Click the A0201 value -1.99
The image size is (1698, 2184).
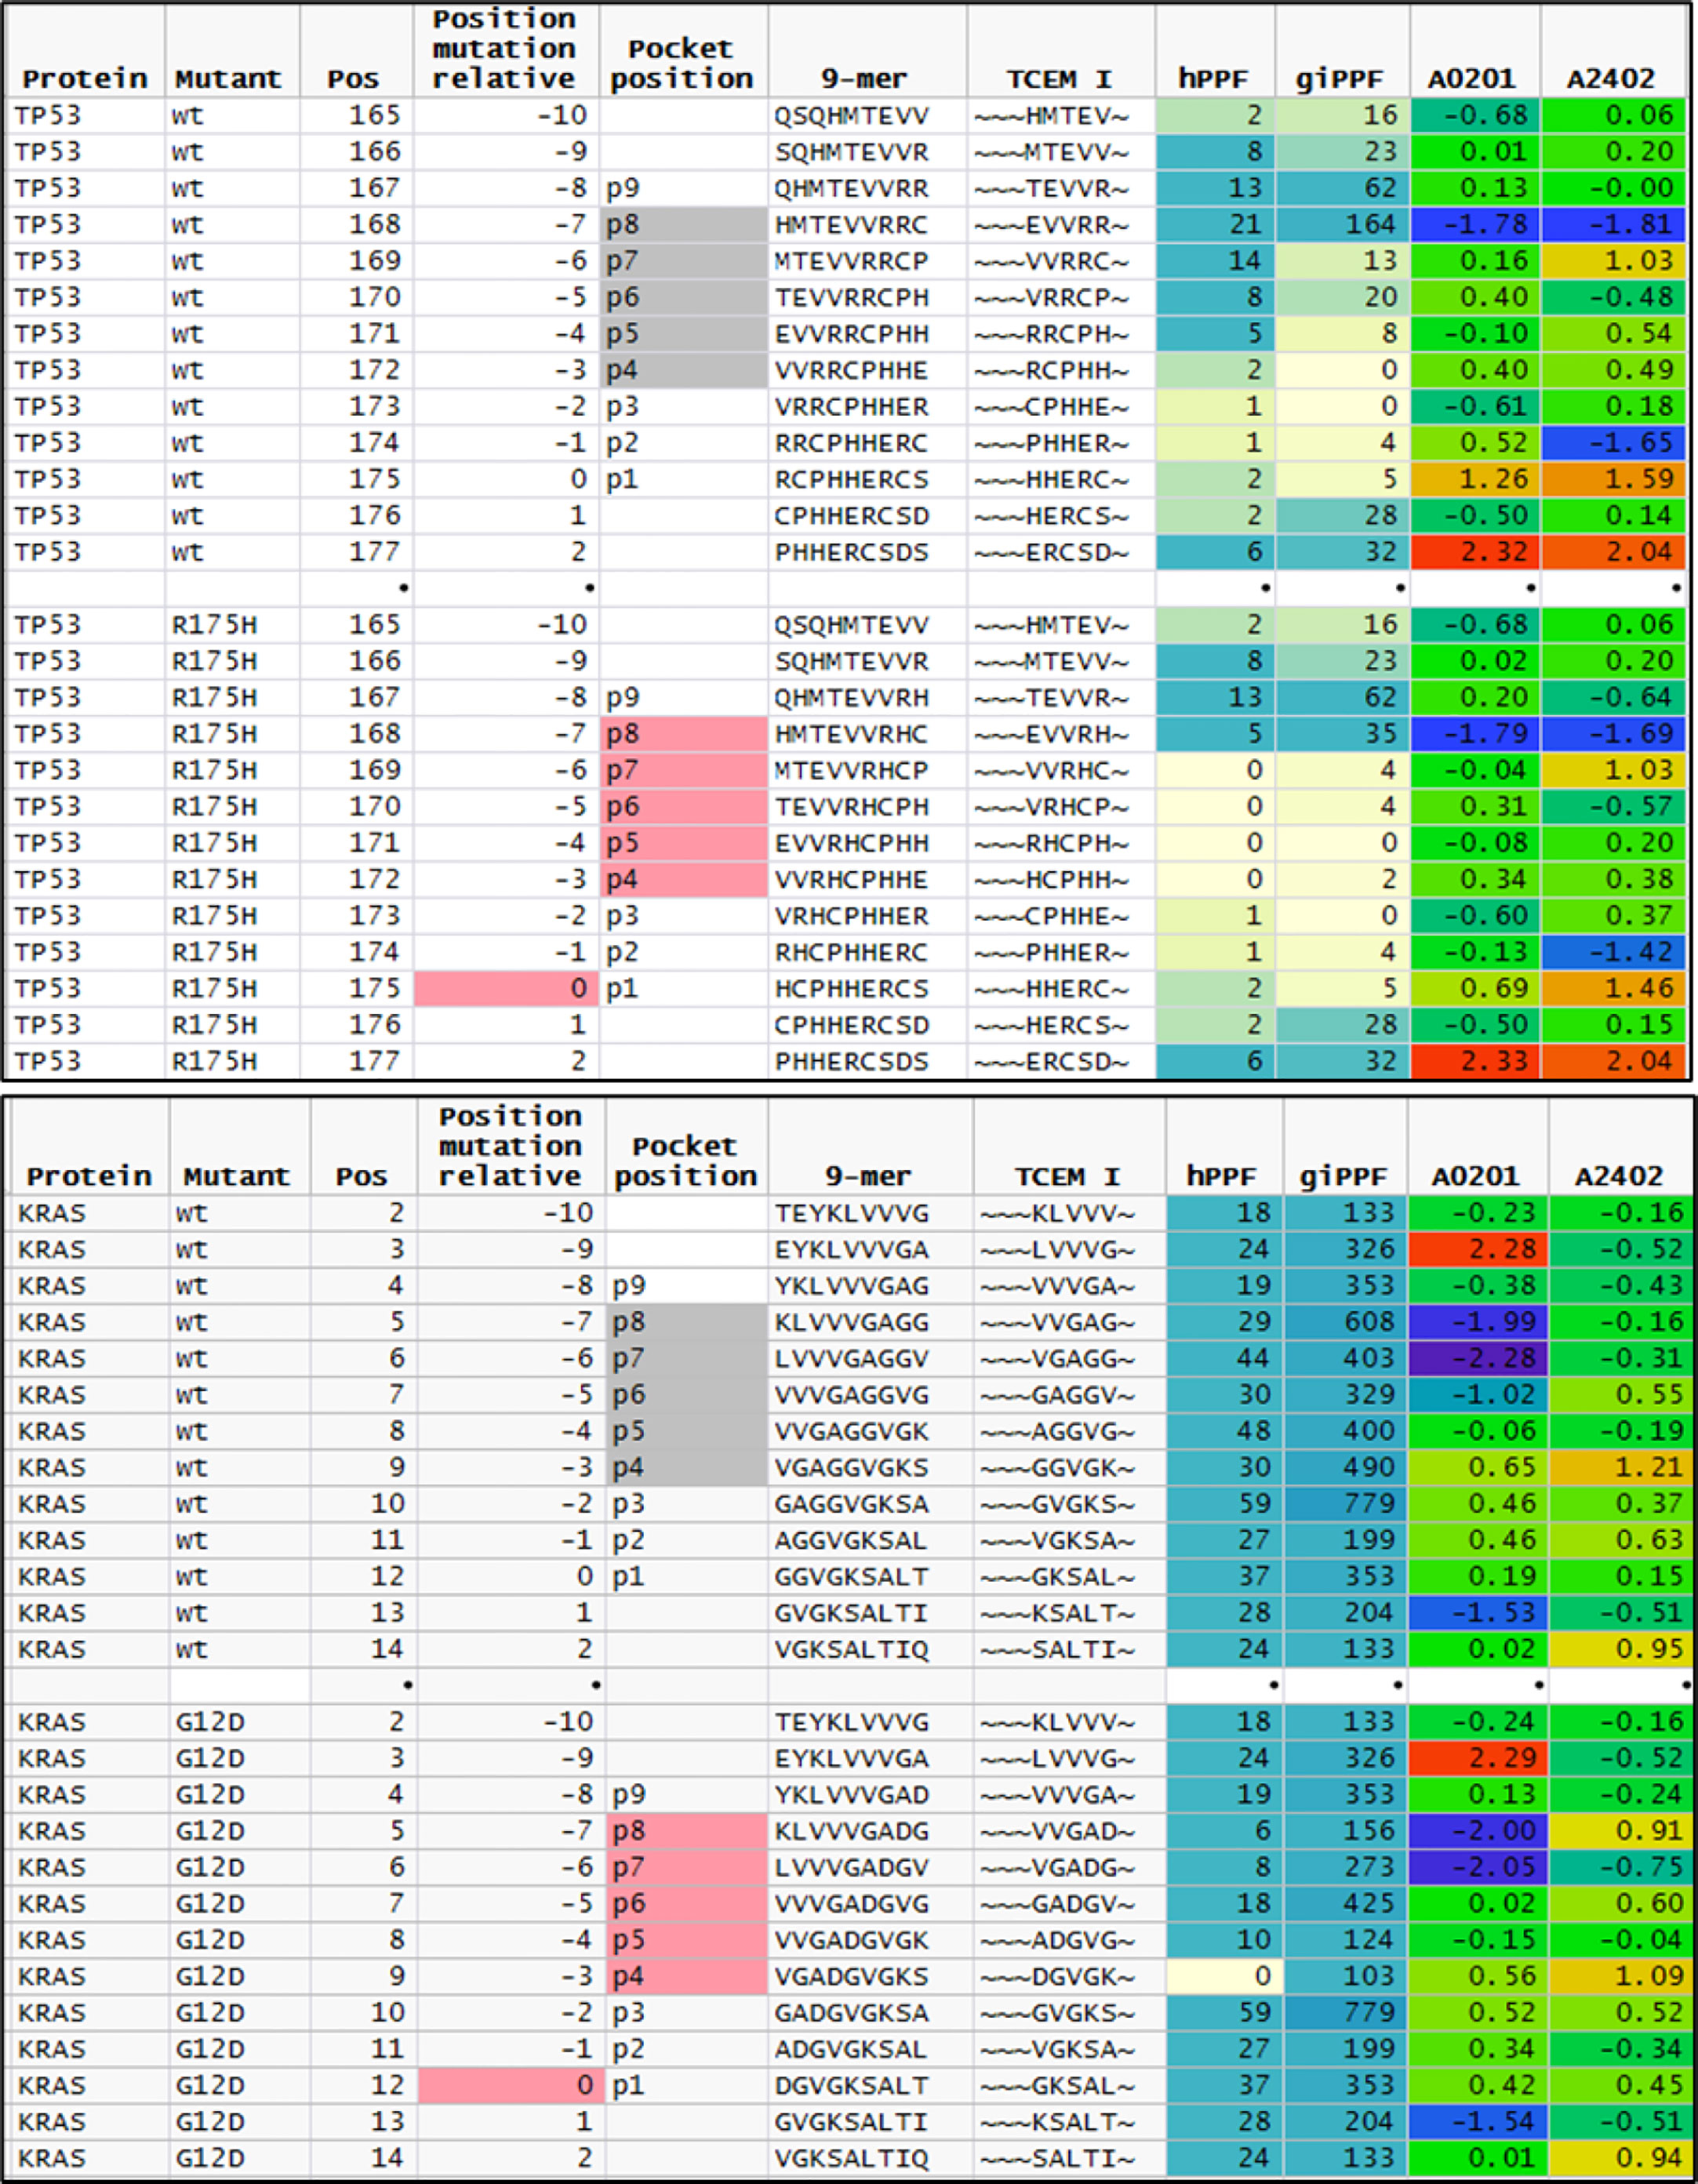coord(1478,1322)
